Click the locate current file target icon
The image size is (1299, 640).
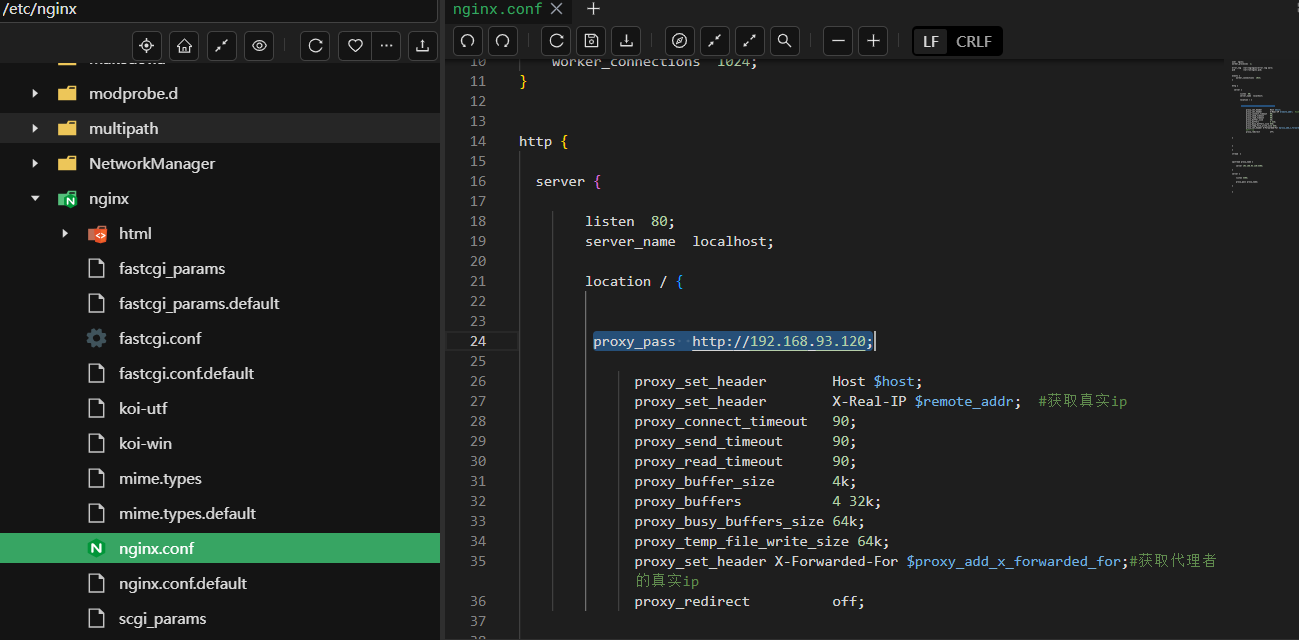click(147, 46)
